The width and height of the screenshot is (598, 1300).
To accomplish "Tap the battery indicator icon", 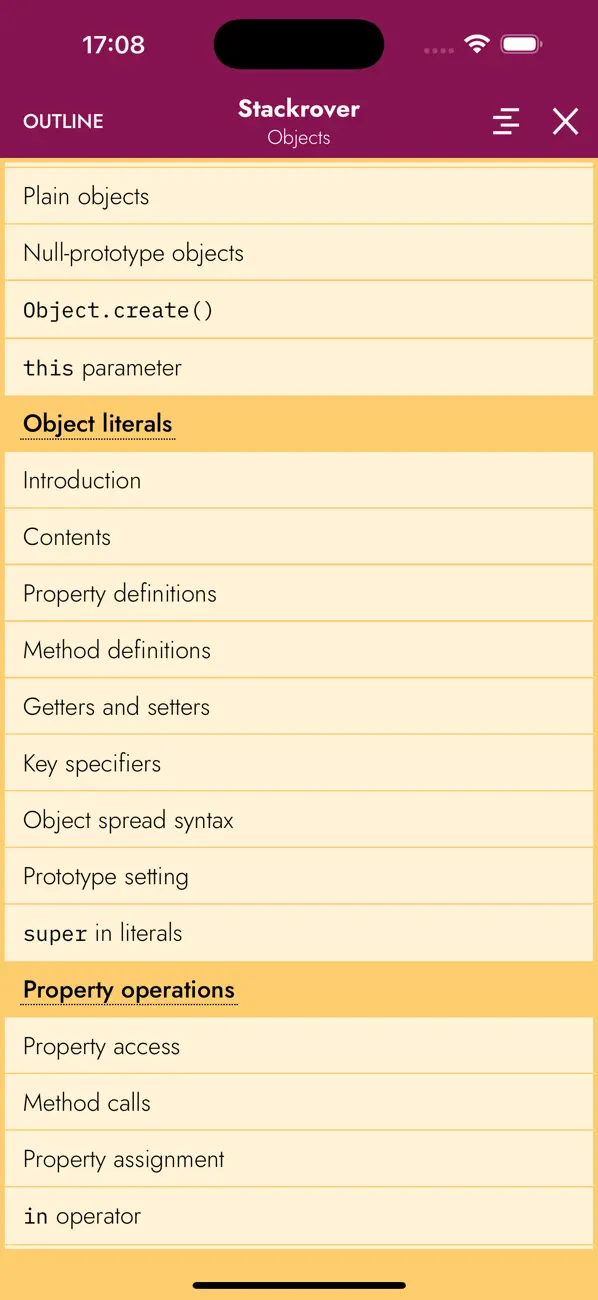I will (522, 43).
